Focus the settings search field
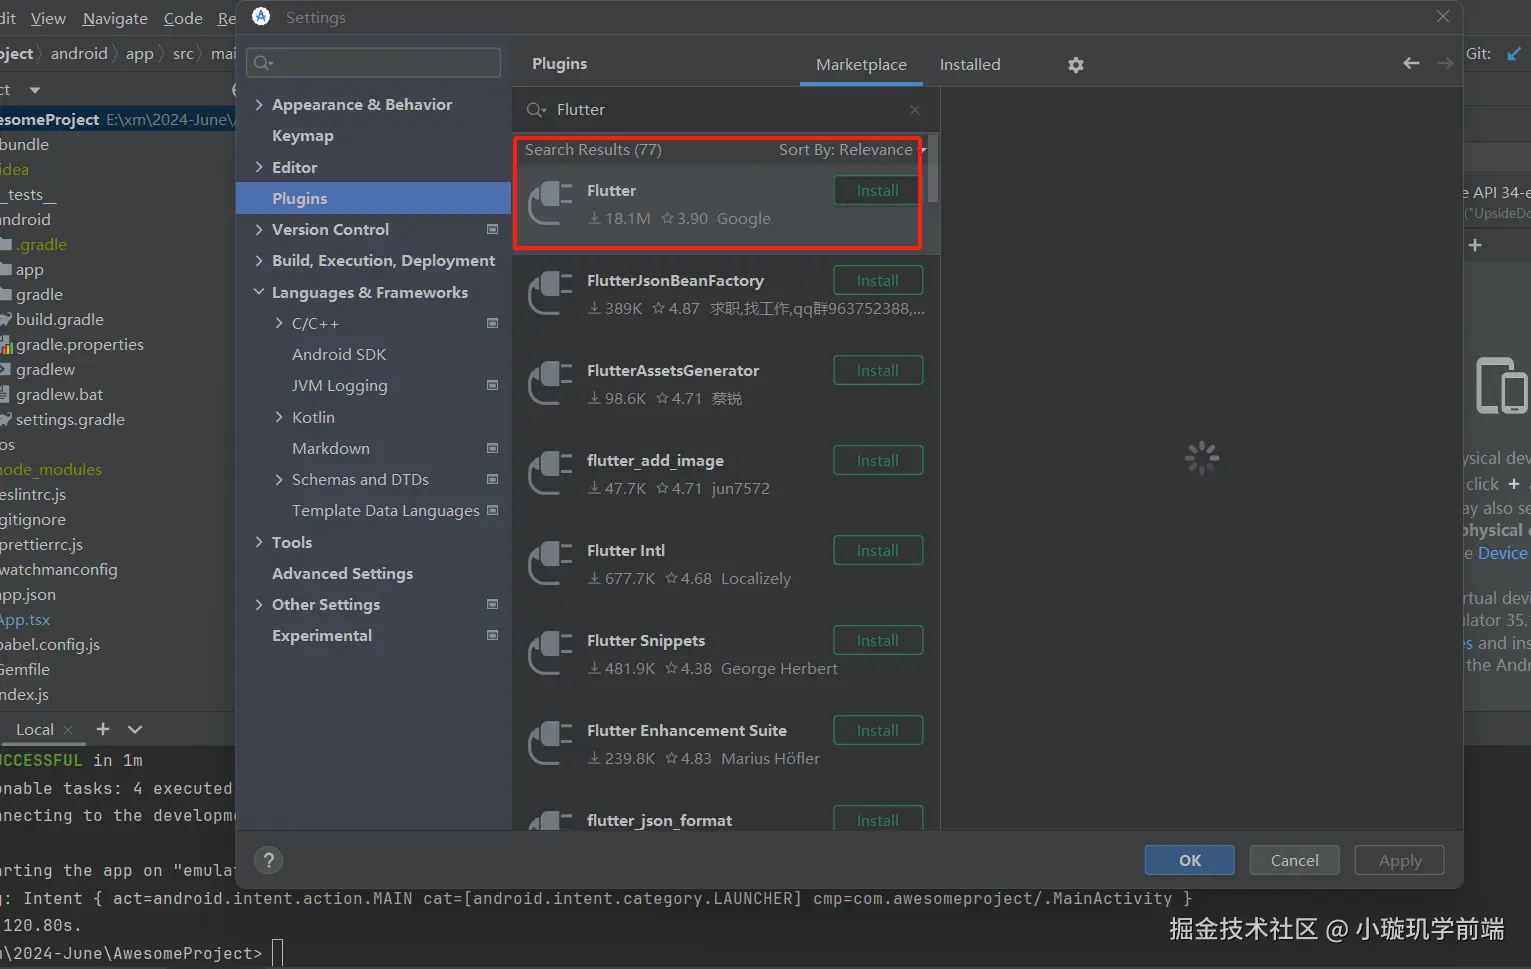The height and width of the screenshot is (969, 1531). pos(373,63)
